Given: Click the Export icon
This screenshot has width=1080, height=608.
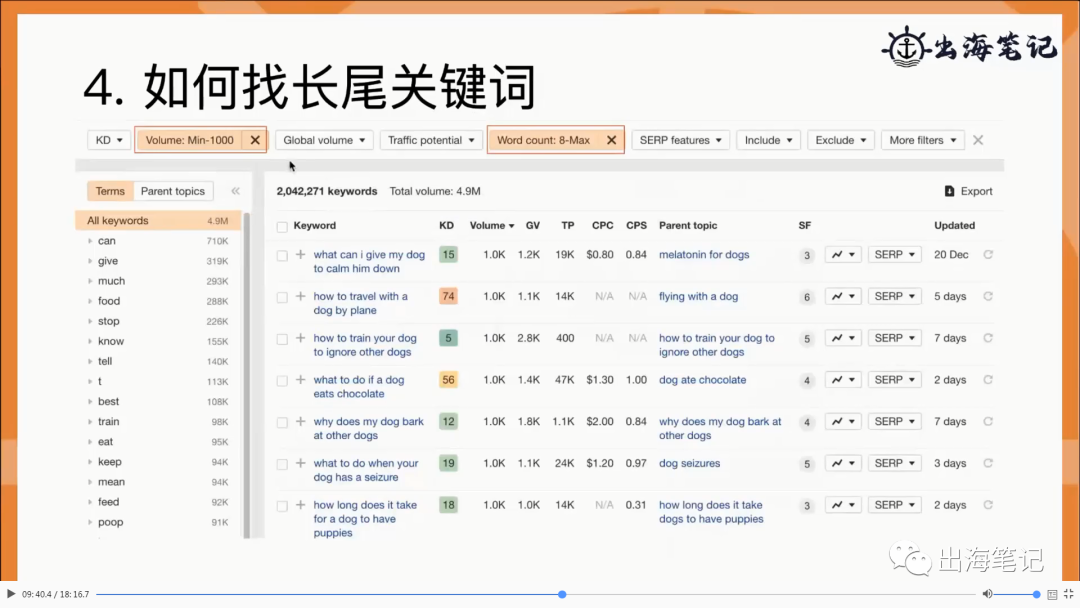Looking at the screenshot, I should tap(949, 191).
